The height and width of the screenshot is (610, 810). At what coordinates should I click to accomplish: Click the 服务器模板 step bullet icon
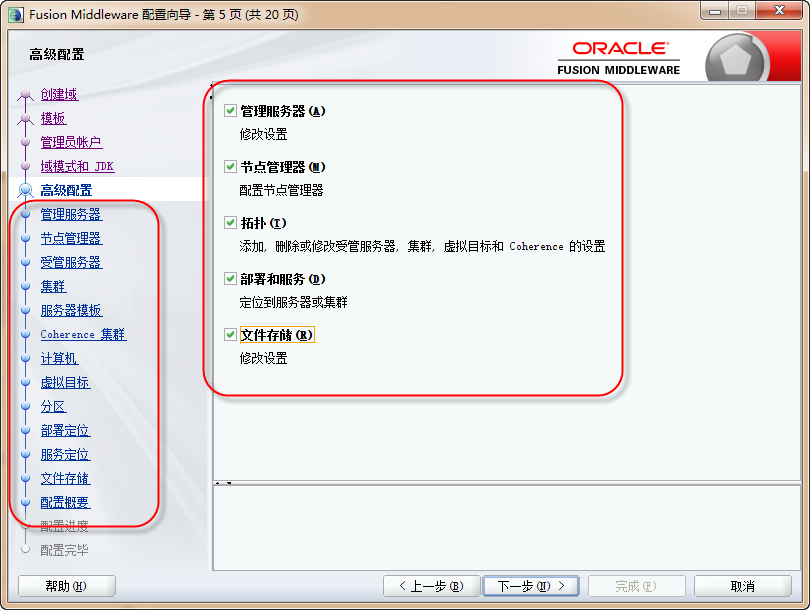tap(25, 310)
